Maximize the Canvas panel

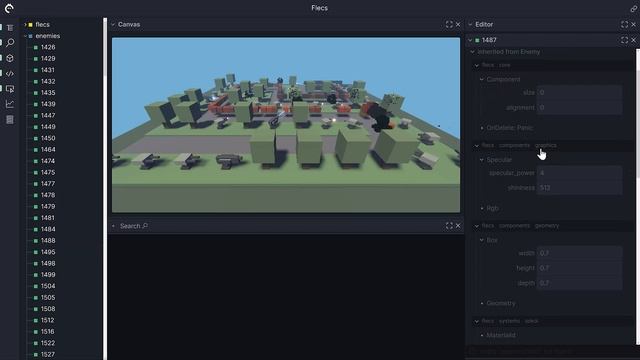(x=449, y=24)
